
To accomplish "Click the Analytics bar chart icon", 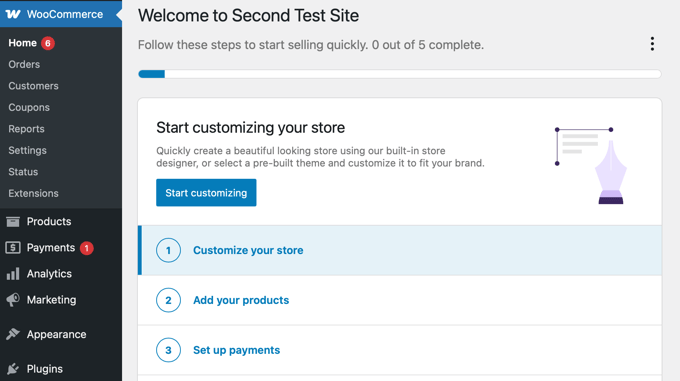I will [13, 274].
